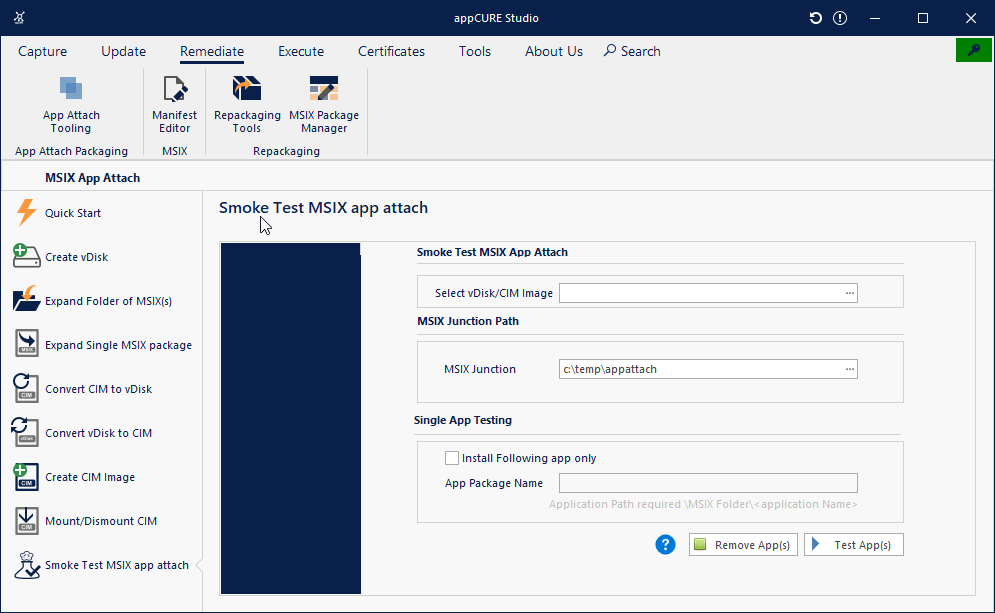Screen dimensions: 995x613
Task: Switch to the Capture tab
Action: tap(43, 51)
